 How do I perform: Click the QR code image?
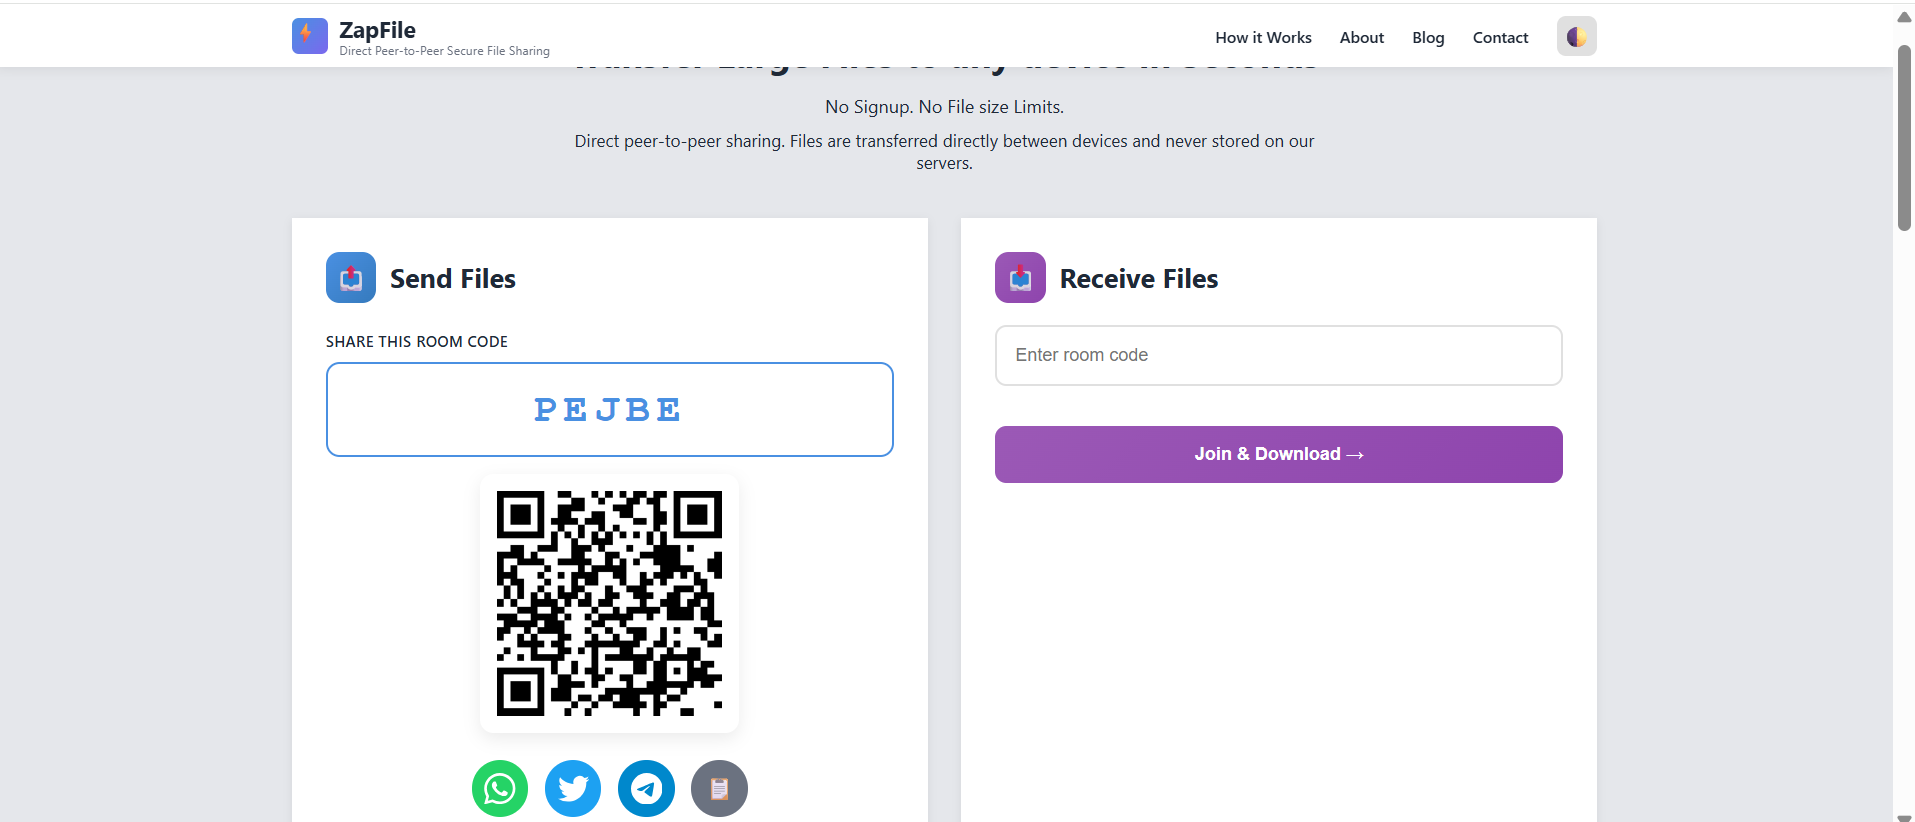609,603
